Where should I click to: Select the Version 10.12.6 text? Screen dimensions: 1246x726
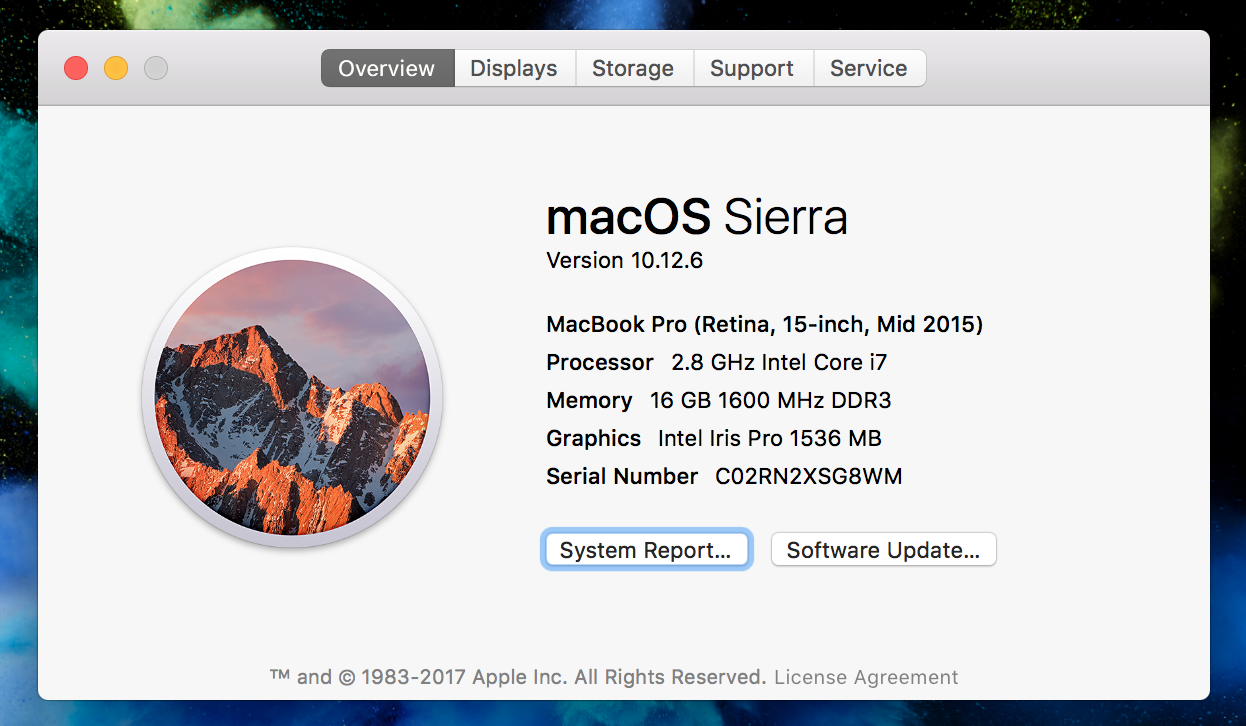625,260
